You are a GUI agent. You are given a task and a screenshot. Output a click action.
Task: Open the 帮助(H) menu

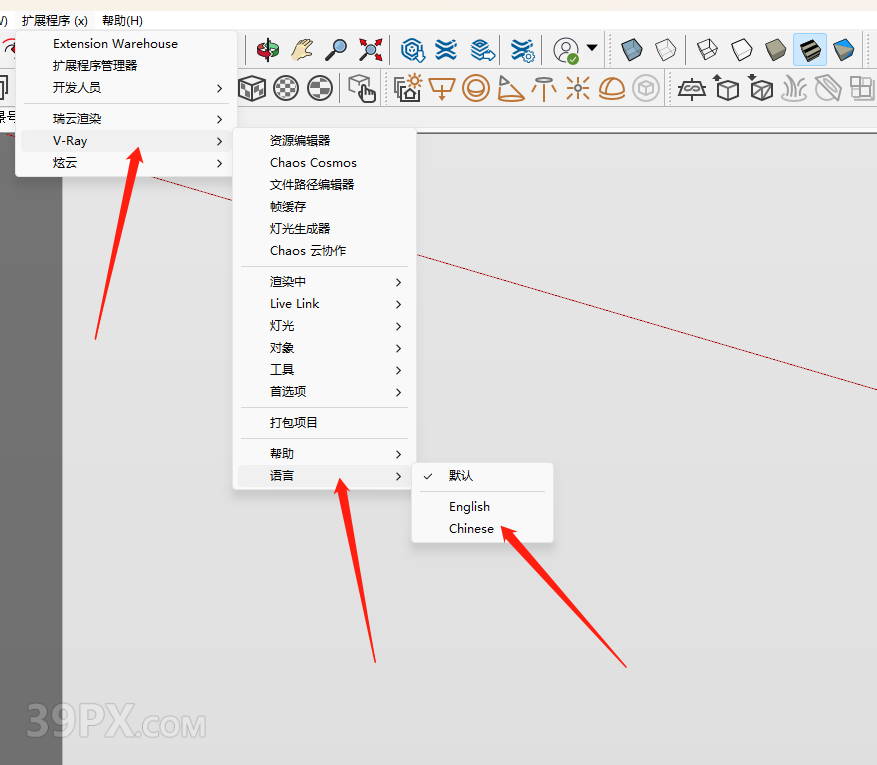pyautogui.click(x=122, y=21)
